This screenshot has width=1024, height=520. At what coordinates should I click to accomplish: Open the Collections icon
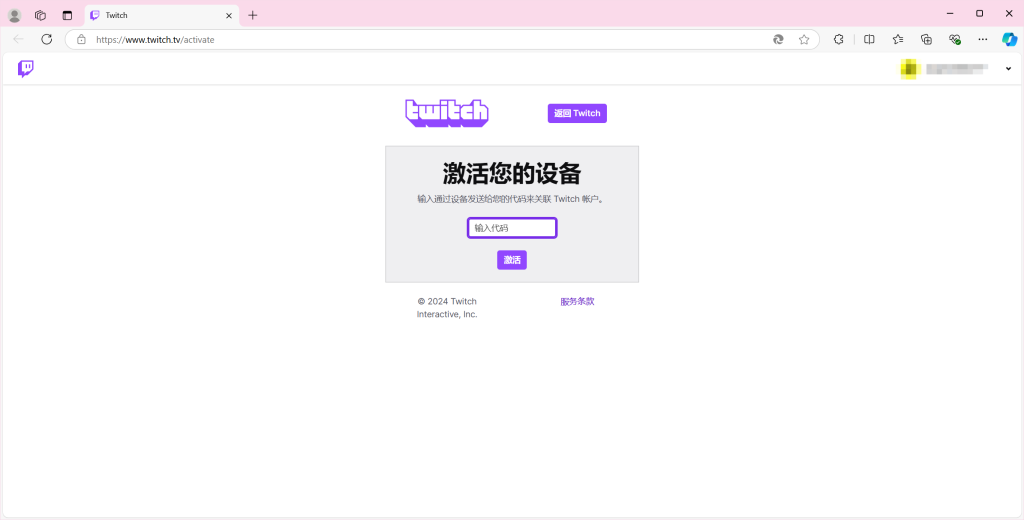(x=926, y=39)
